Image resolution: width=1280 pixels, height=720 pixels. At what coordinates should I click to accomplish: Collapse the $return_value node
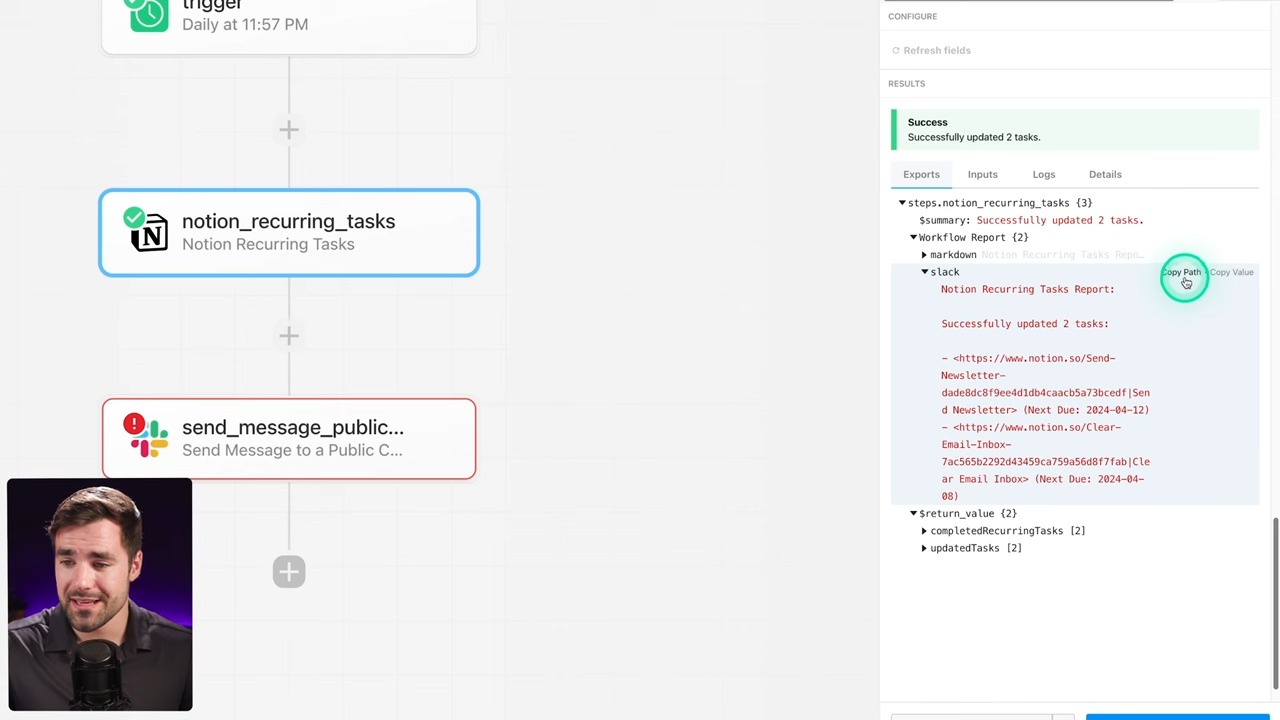913,513
